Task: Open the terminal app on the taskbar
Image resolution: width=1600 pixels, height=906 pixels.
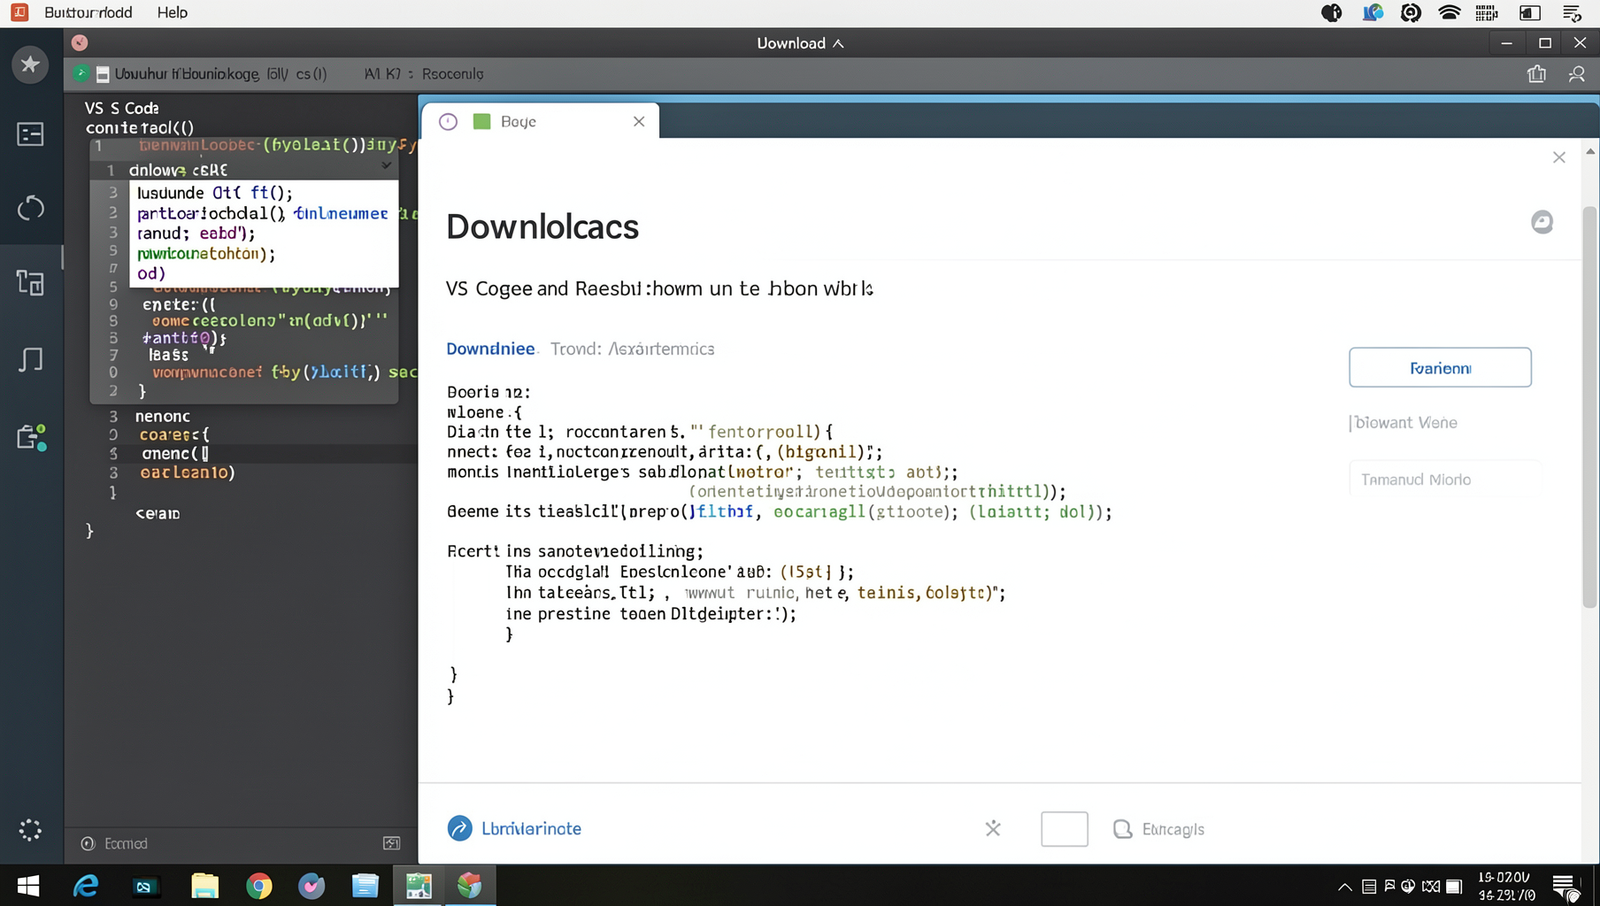Action: [x=145, y=886]
